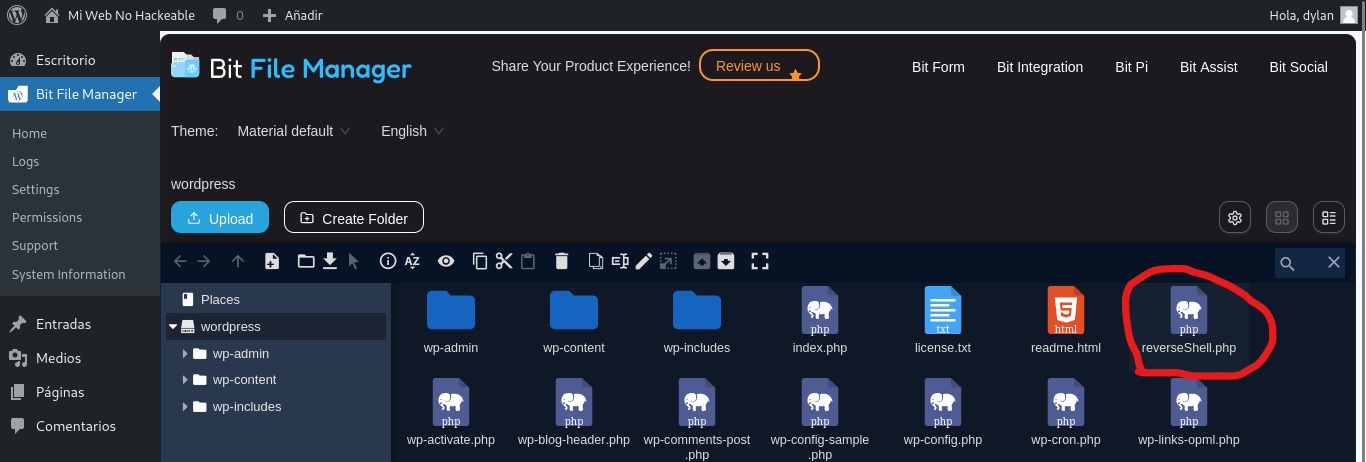Screen dimensions: 1366x462
Task: Close the search box with X
Action: (x=1334, y=262)
